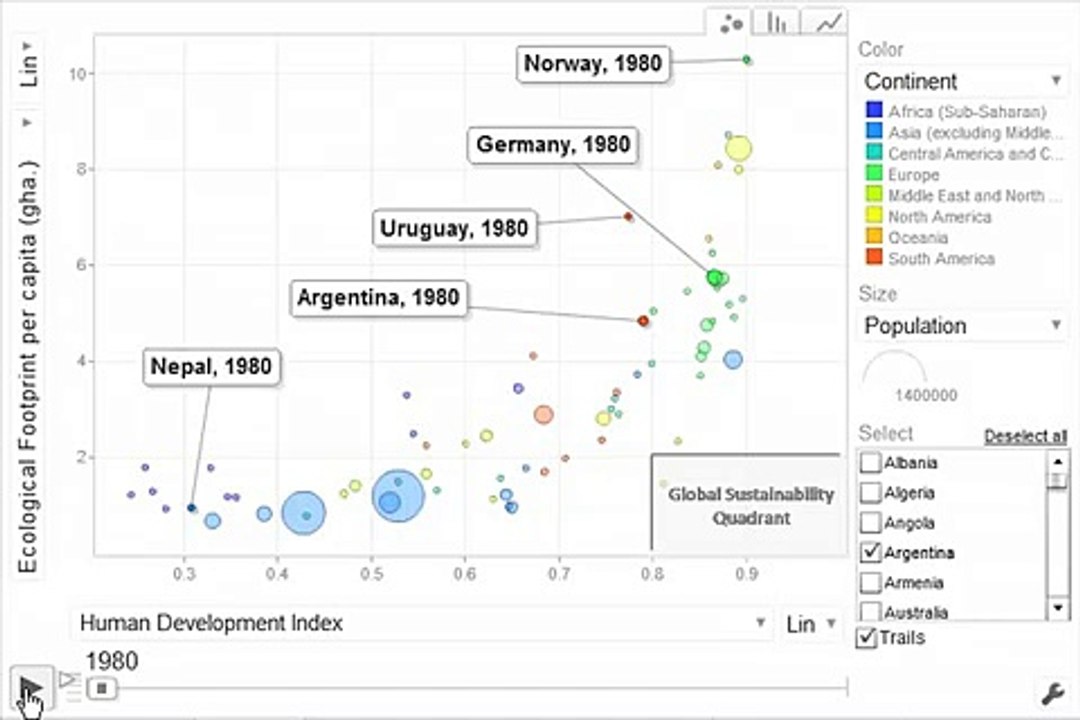This screenshot has height=720, width=1080.
Task: Click the timeline slider handle at 1980
Action: [x=102, y=688]
